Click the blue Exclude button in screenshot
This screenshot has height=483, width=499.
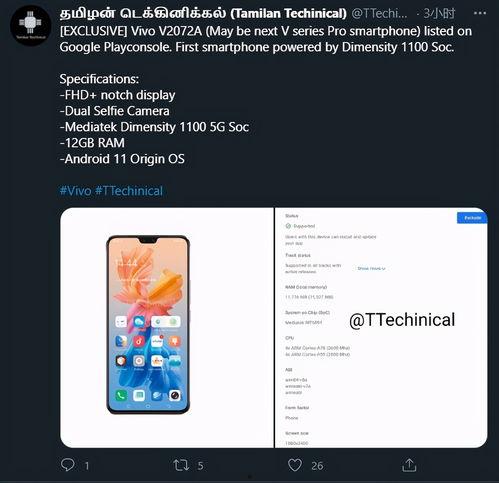472,218
